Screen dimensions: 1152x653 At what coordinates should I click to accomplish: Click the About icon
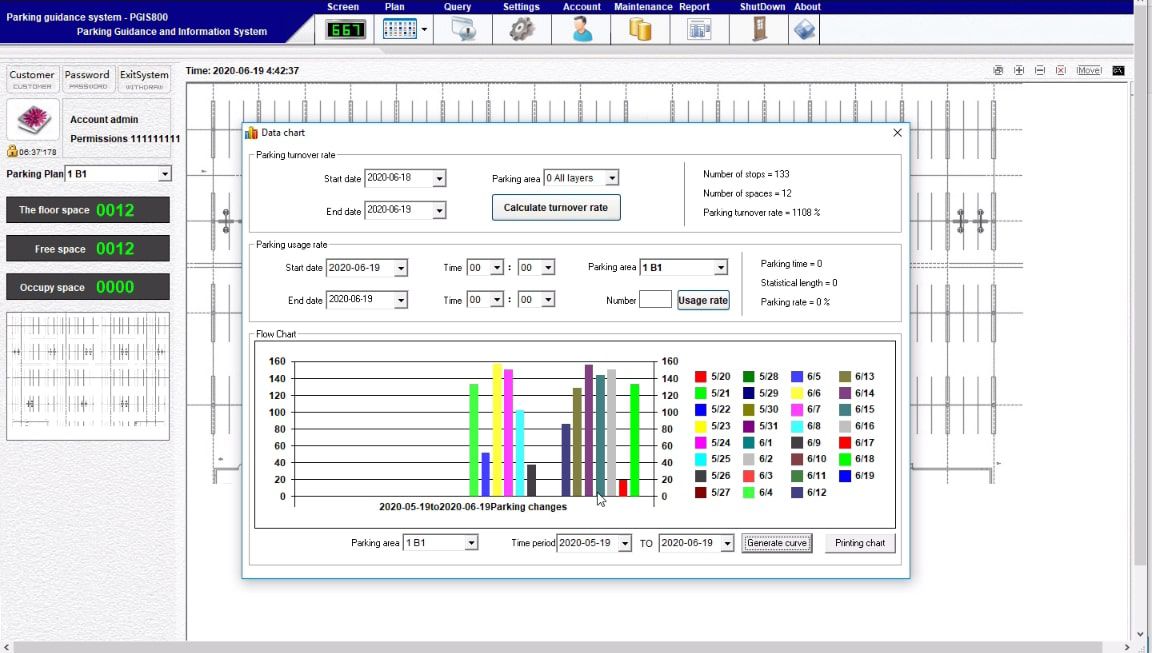(x=804, y=30)
